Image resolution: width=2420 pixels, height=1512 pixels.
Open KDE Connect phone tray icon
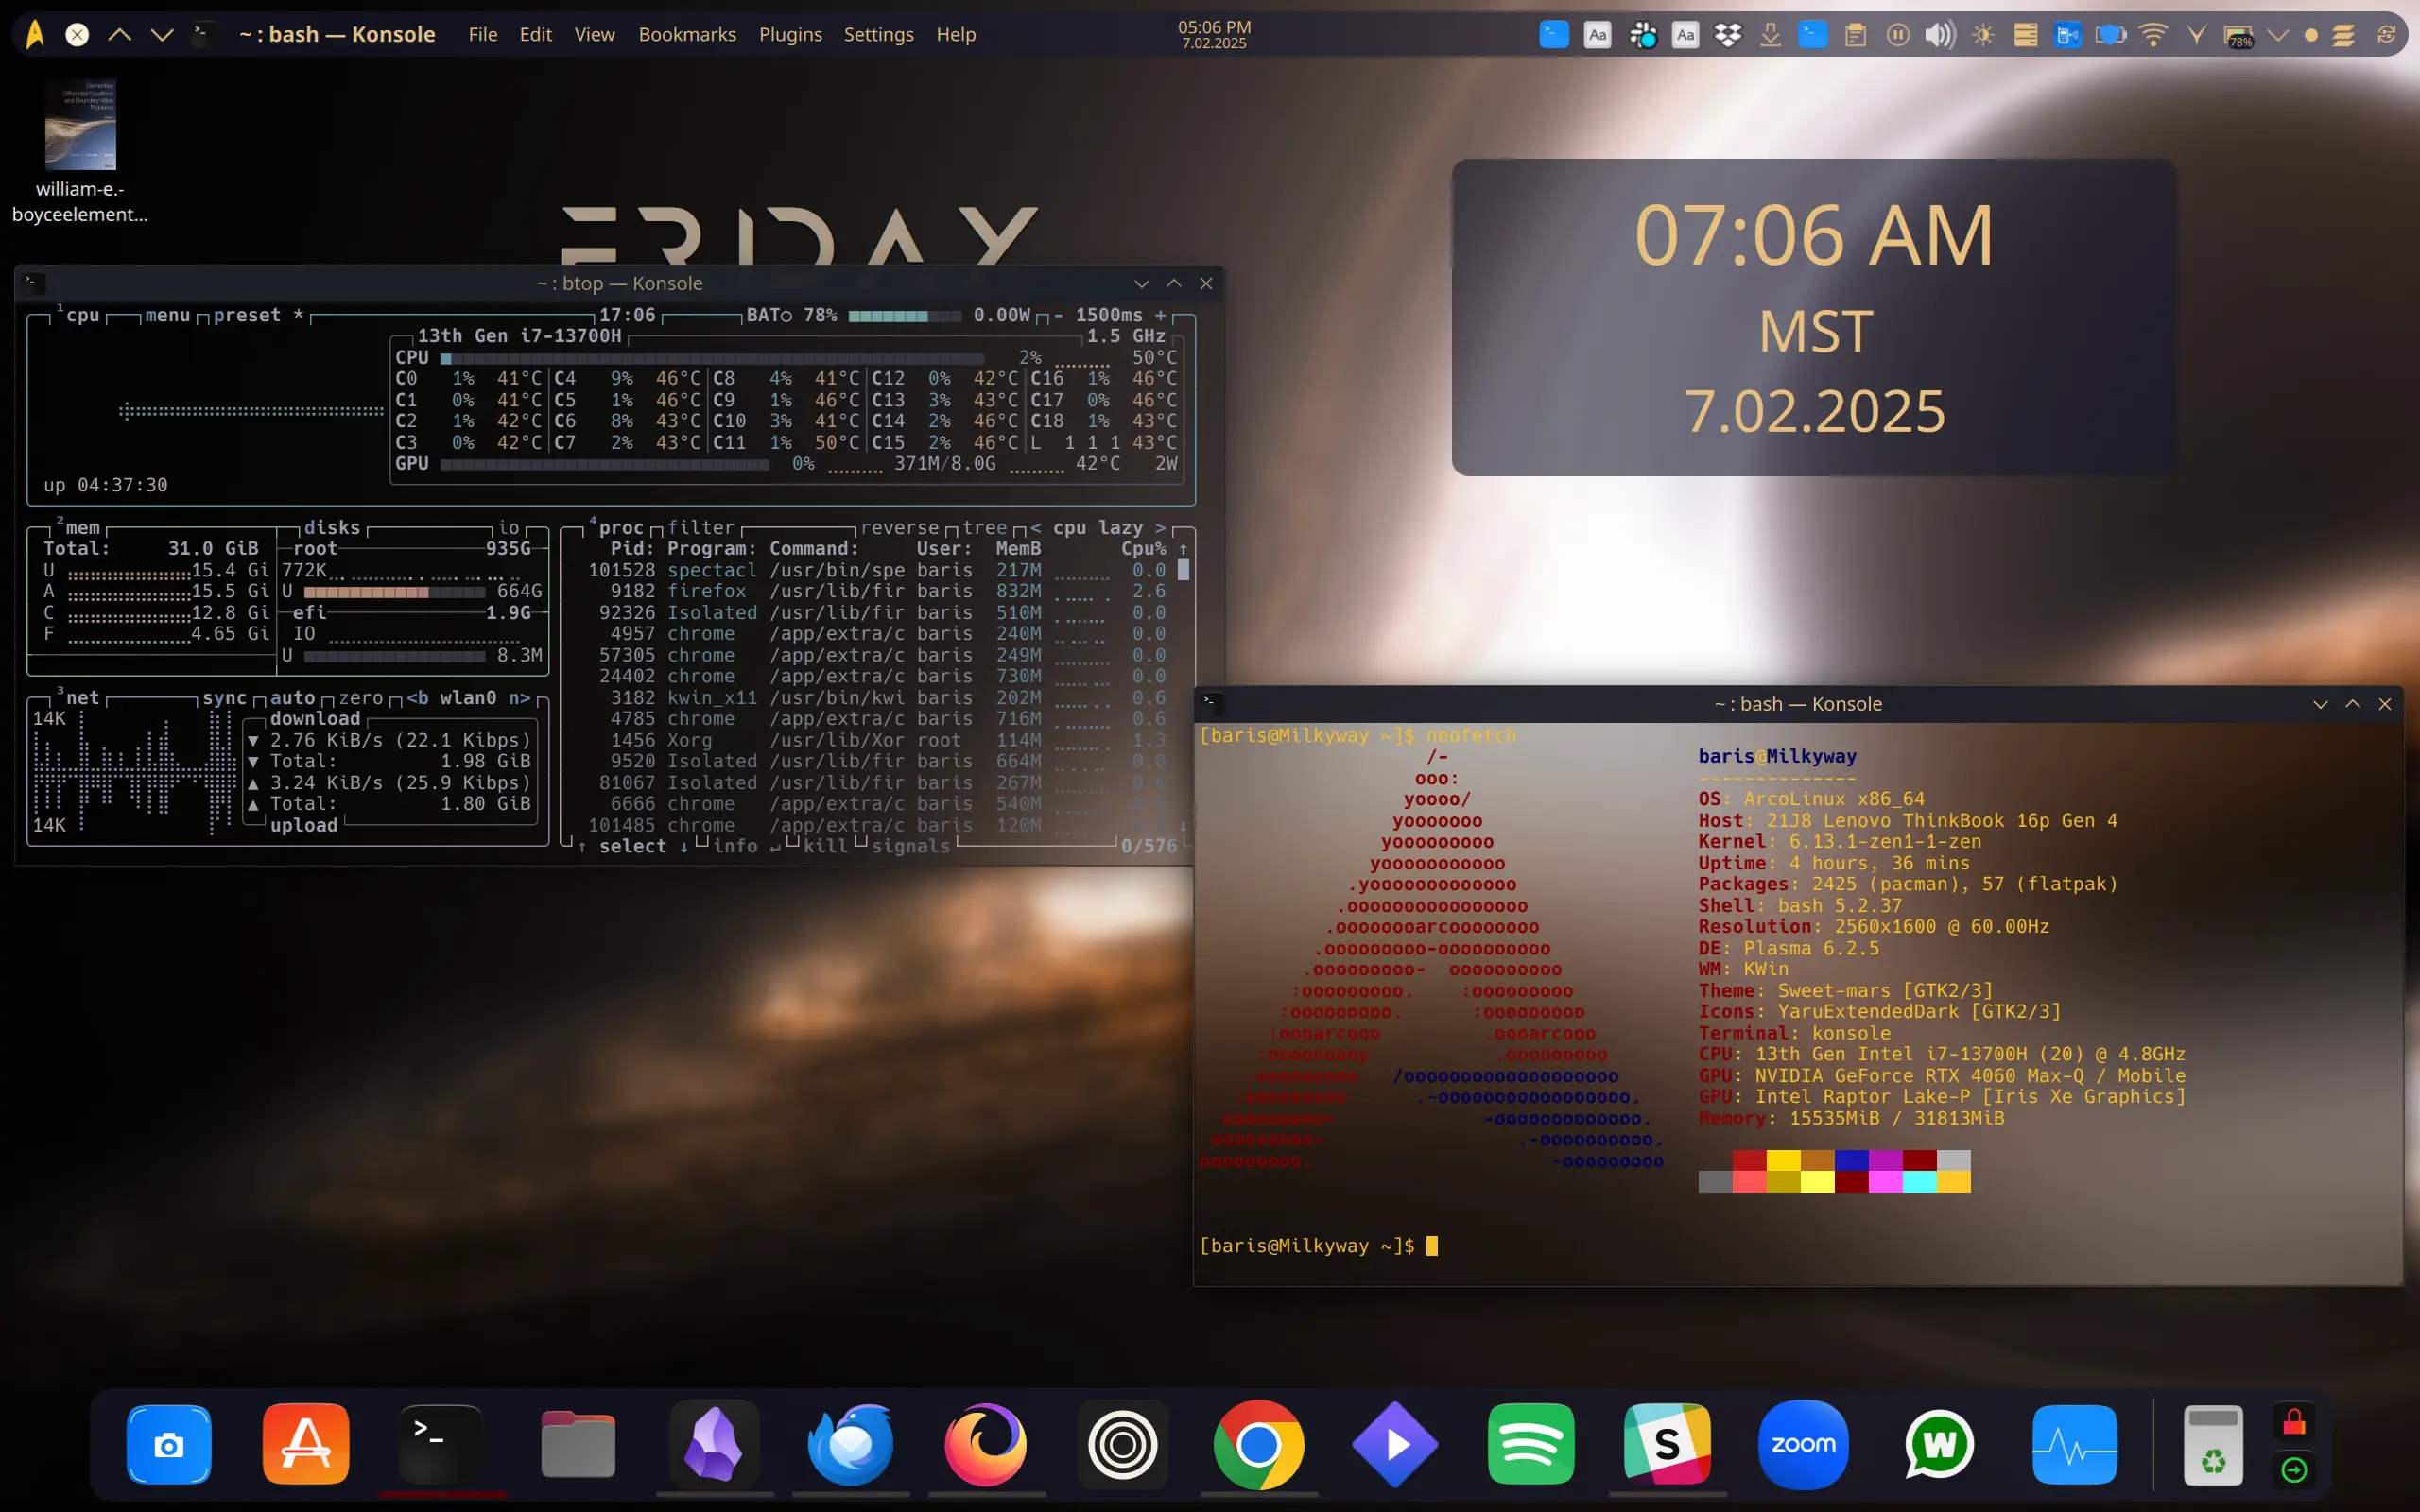pyautogui.click(x=2068, y=35)
